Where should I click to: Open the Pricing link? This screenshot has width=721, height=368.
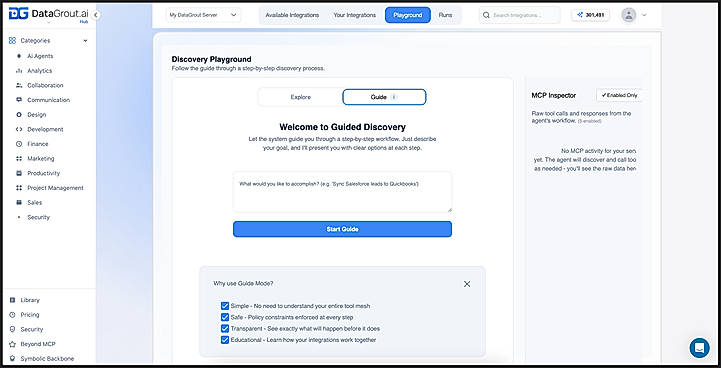click(30, 315)
